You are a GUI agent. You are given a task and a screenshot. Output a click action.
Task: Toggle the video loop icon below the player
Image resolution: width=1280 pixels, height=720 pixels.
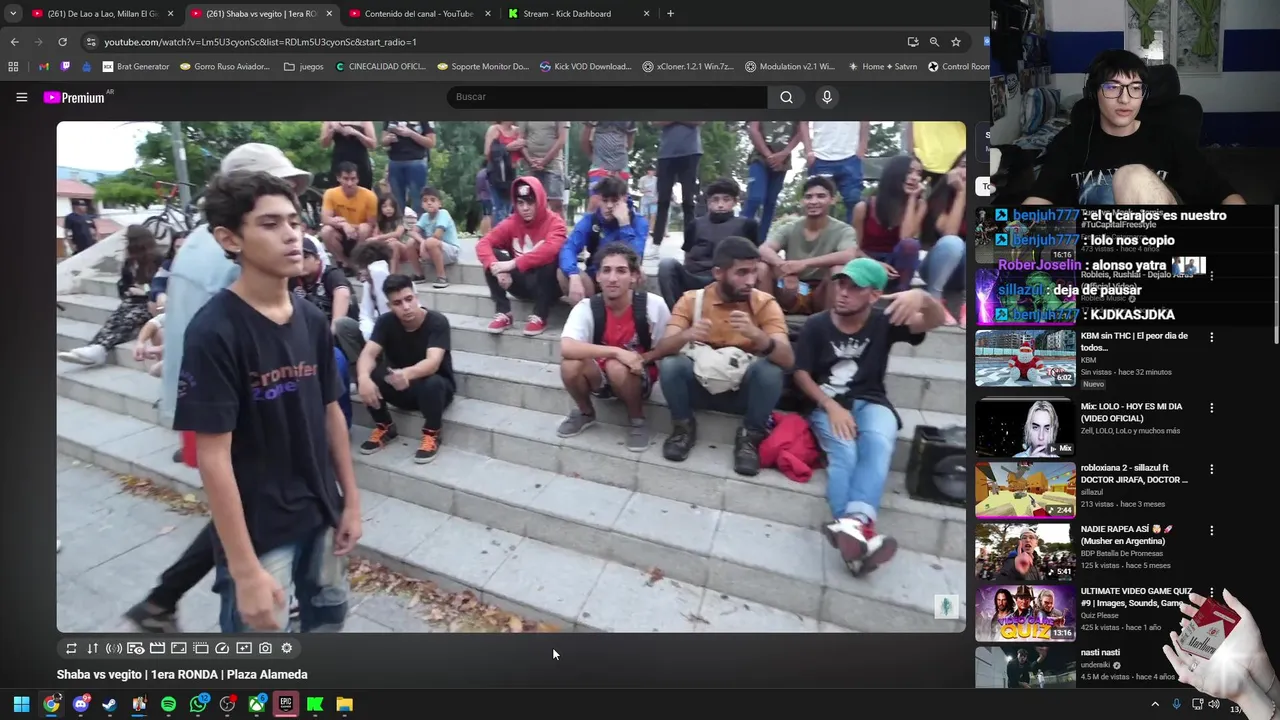point(71,648)
